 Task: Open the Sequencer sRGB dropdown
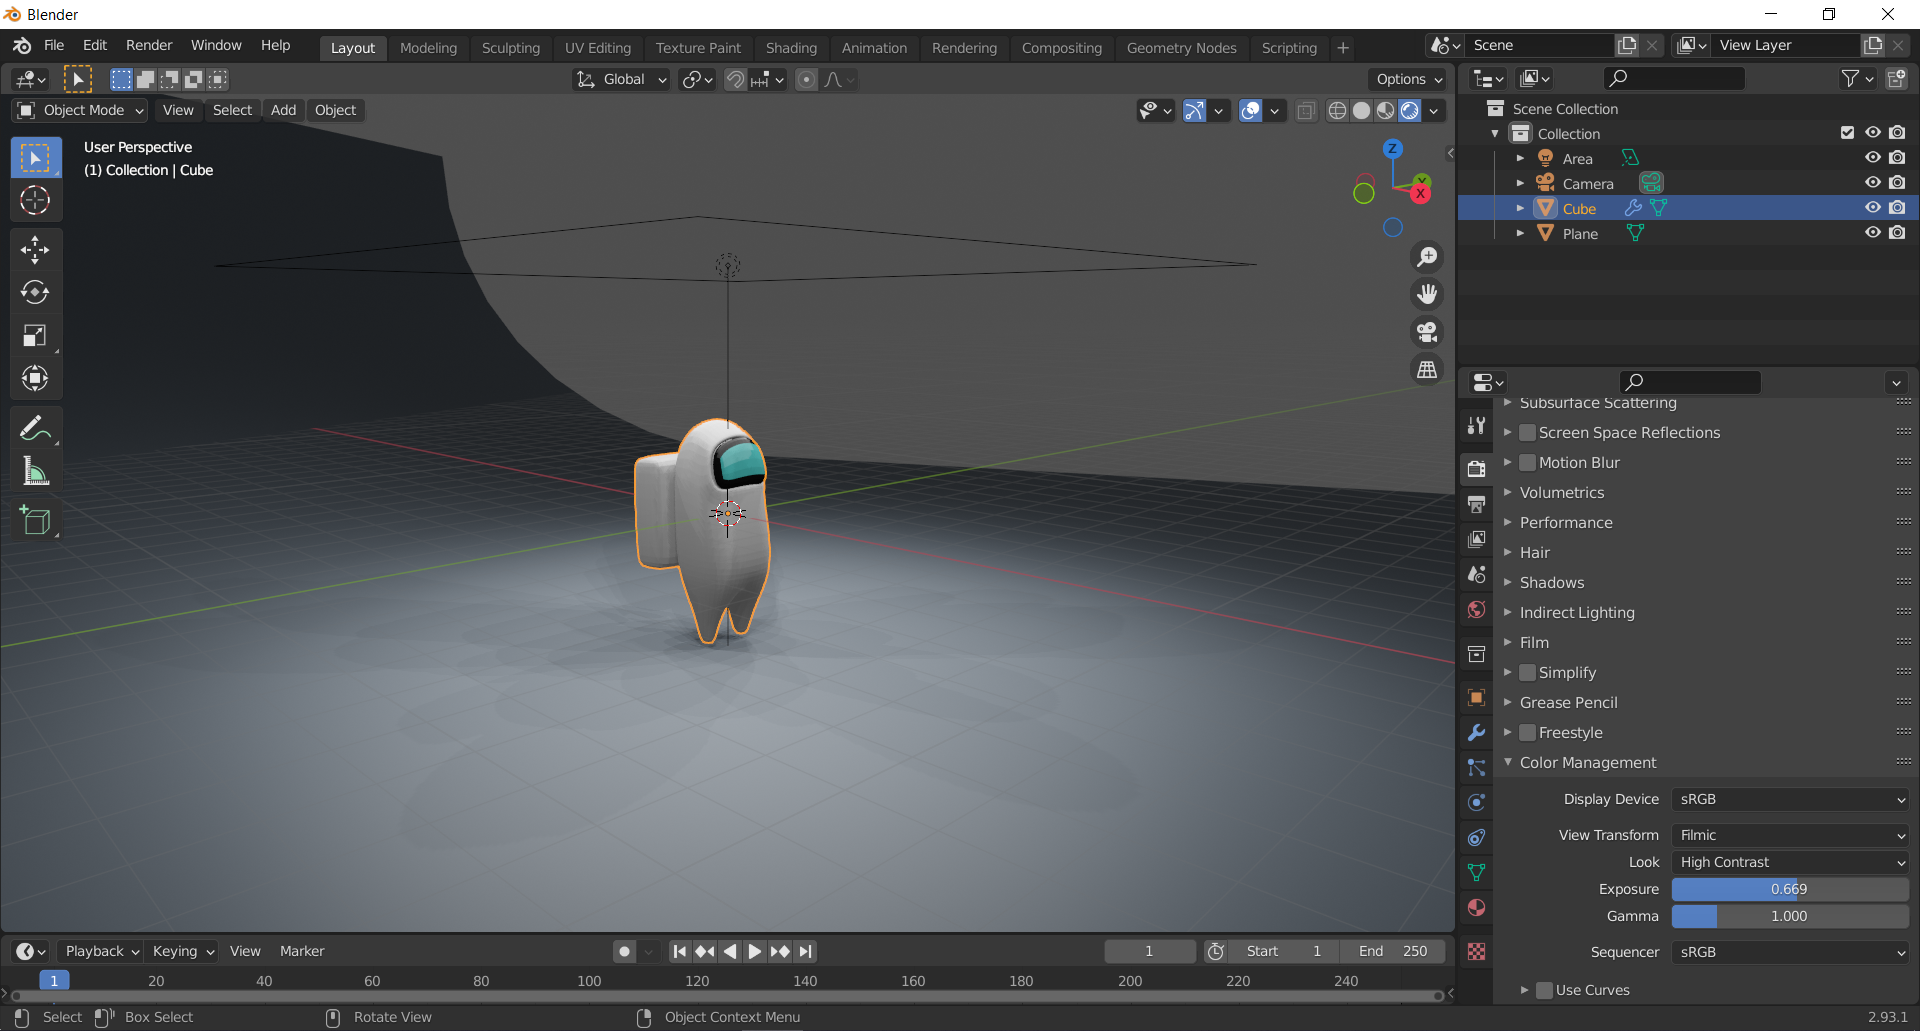point(1790,952)
